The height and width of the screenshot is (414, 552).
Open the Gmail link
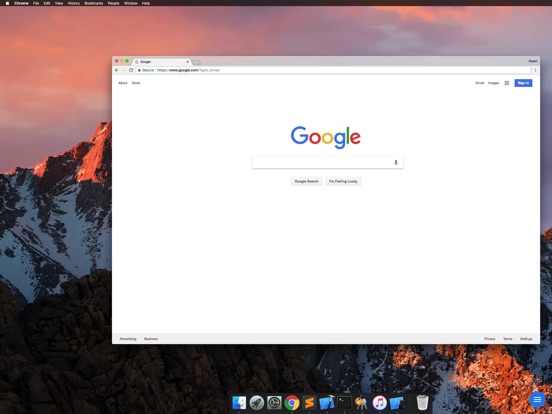pos(479,83)
